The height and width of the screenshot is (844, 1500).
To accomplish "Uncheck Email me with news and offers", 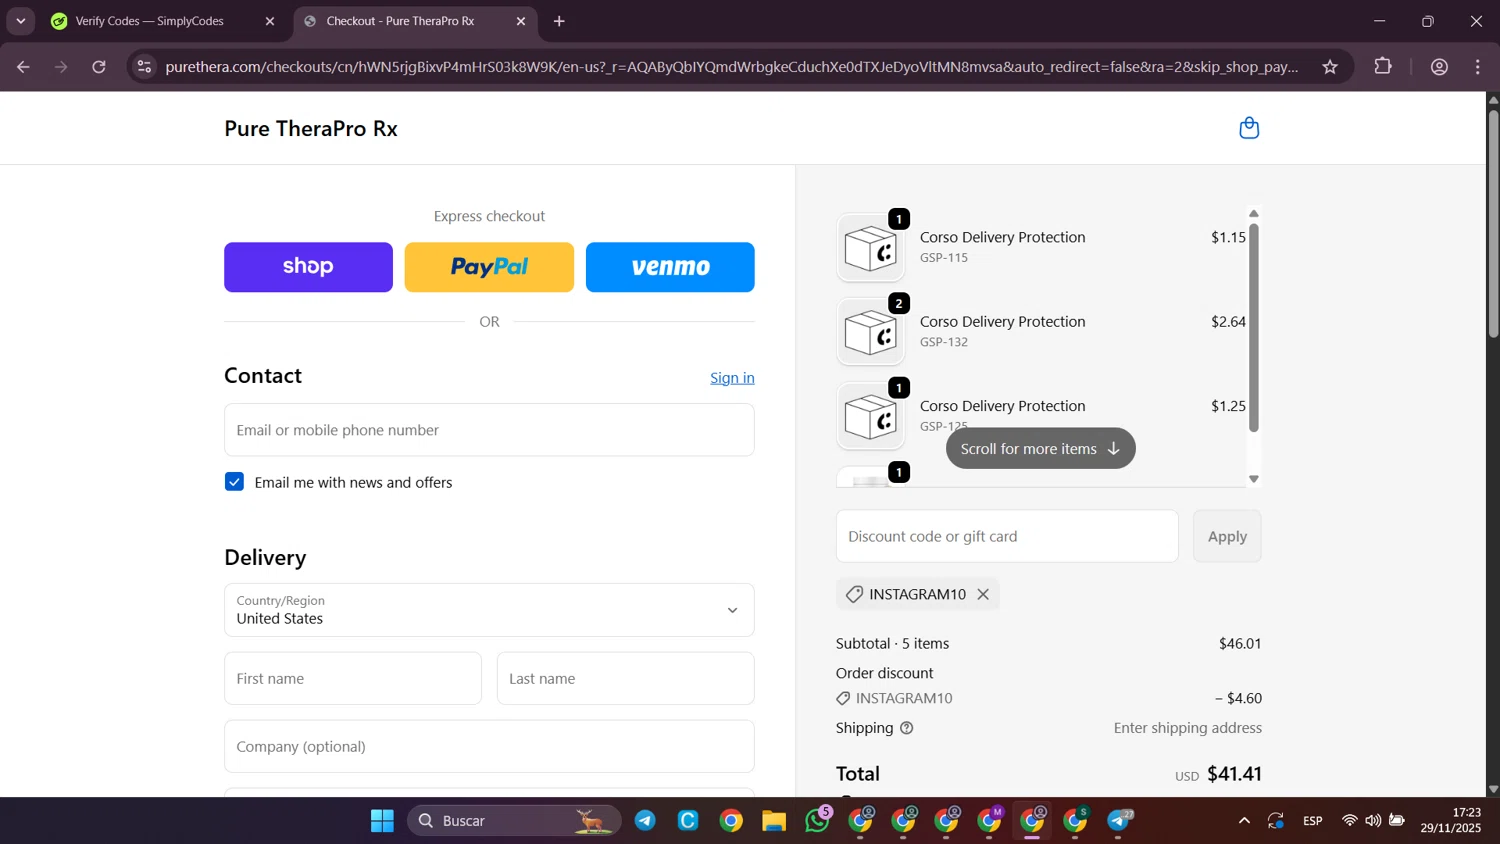I will [234, 482].
